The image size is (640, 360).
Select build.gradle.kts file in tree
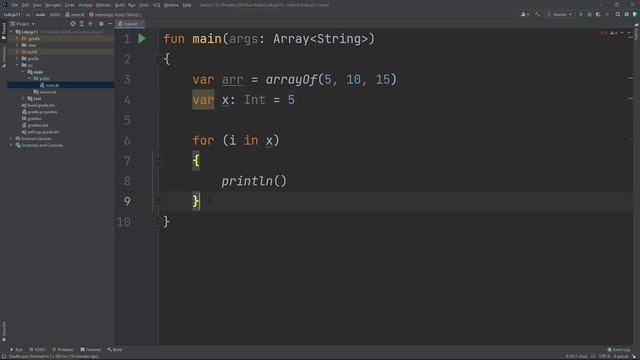[x=40, y=105]
